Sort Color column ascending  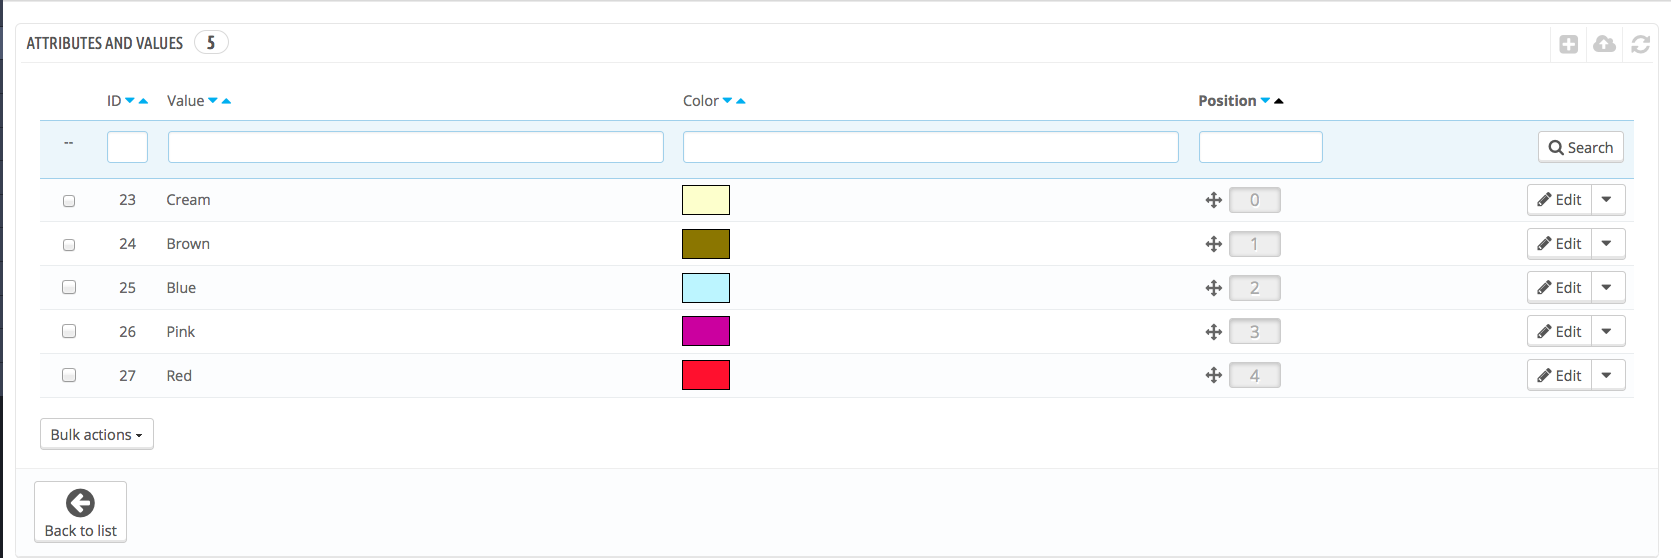point(740,101)
